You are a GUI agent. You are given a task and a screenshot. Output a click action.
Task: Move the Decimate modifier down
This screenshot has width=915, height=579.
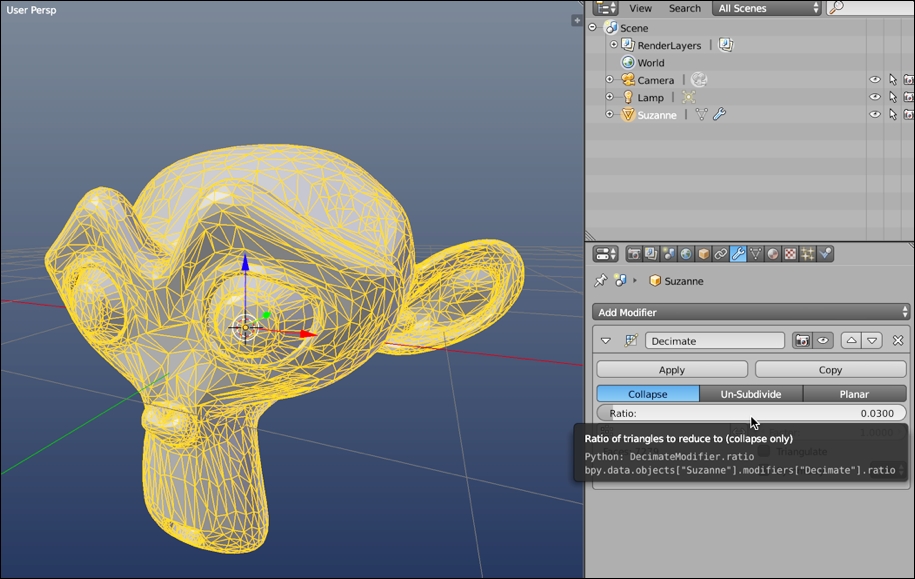point(872,340)
